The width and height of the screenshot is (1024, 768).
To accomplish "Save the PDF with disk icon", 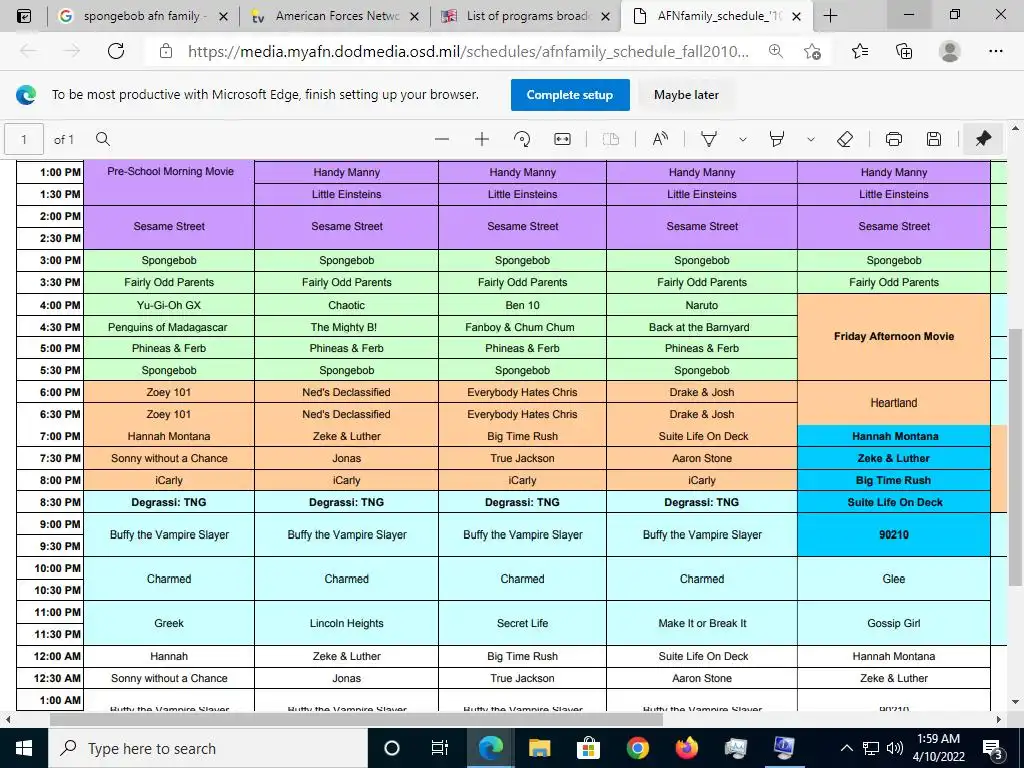I will pos(934,139).
